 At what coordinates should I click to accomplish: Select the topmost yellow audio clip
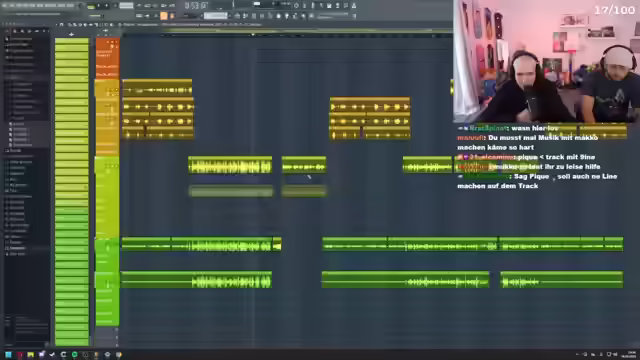click(157, 87)
